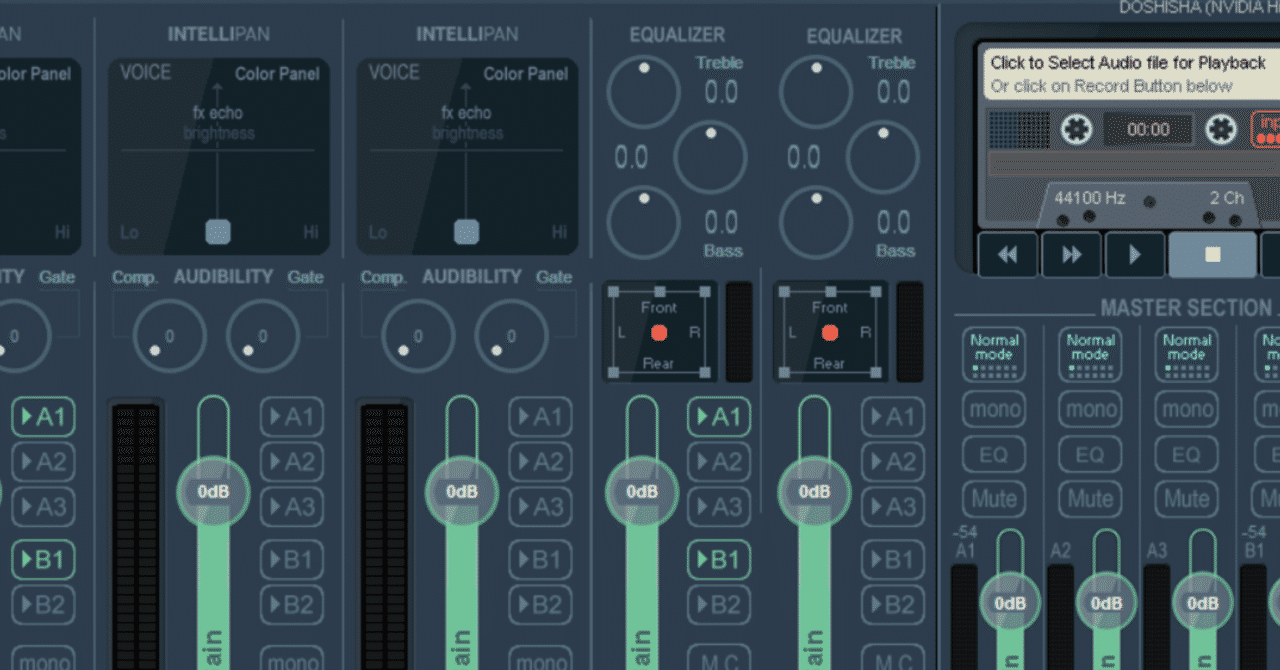The image size is (1280, 670).
Task: Disable the active B1 on left EQUALIZER strip
Action: pos(719,560)
